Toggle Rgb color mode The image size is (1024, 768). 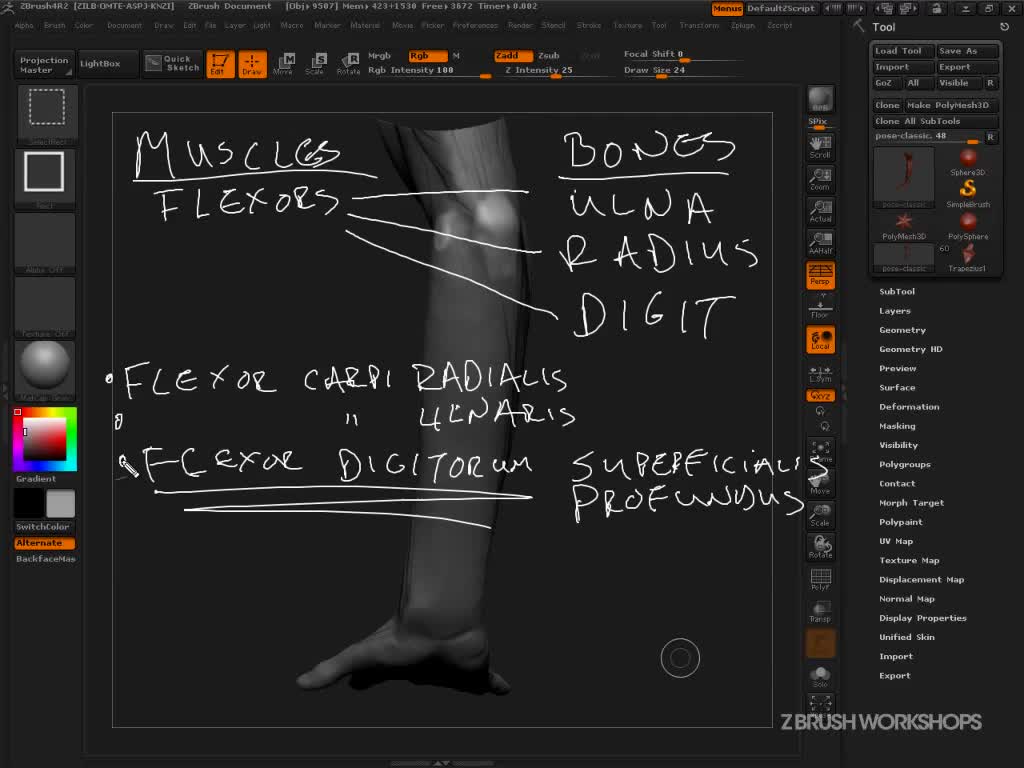point(428,56)
